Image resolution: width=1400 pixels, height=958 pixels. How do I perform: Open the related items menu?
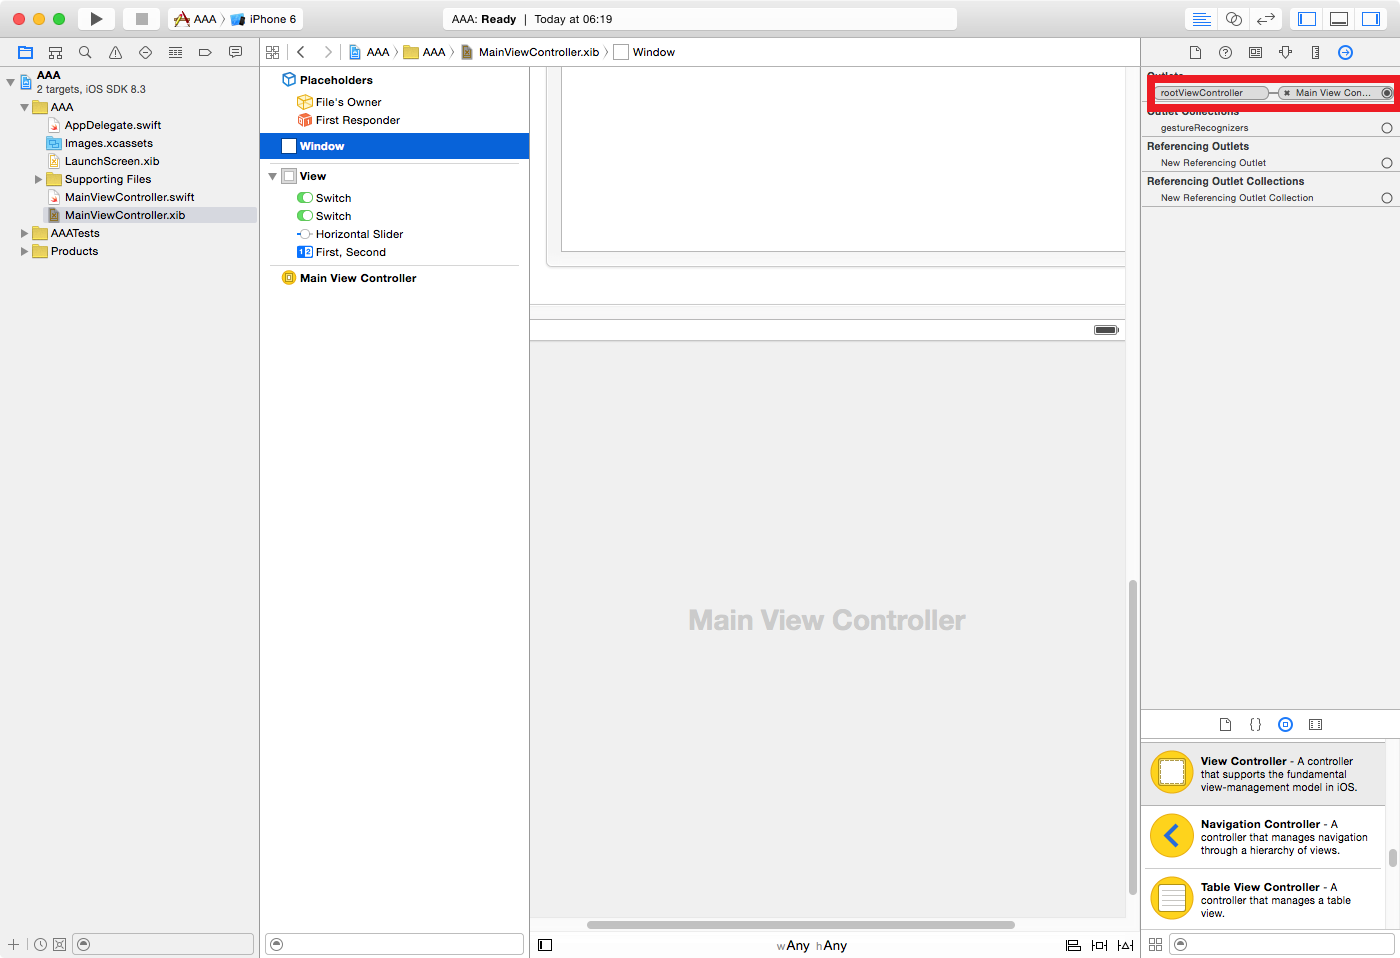coord(272,52)
